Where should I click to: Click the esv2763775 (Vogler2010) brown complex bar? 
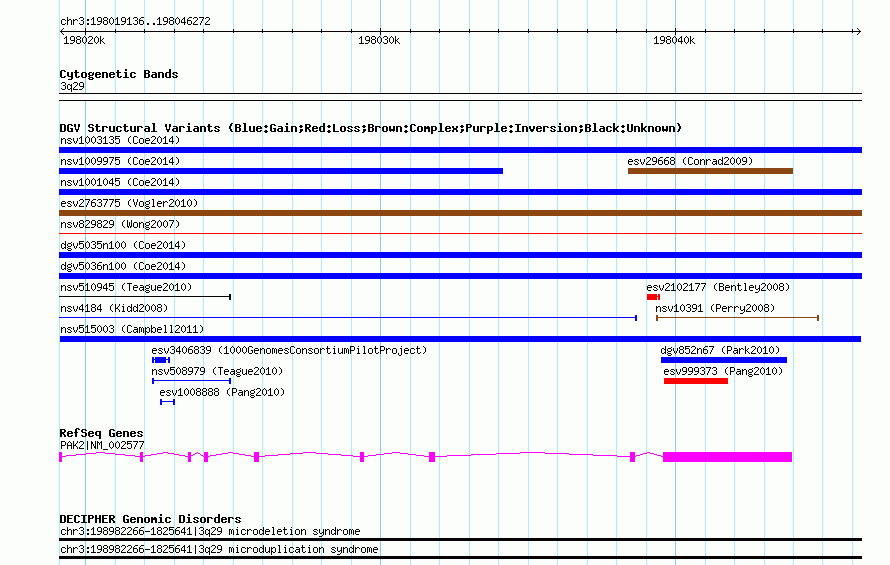460,213
